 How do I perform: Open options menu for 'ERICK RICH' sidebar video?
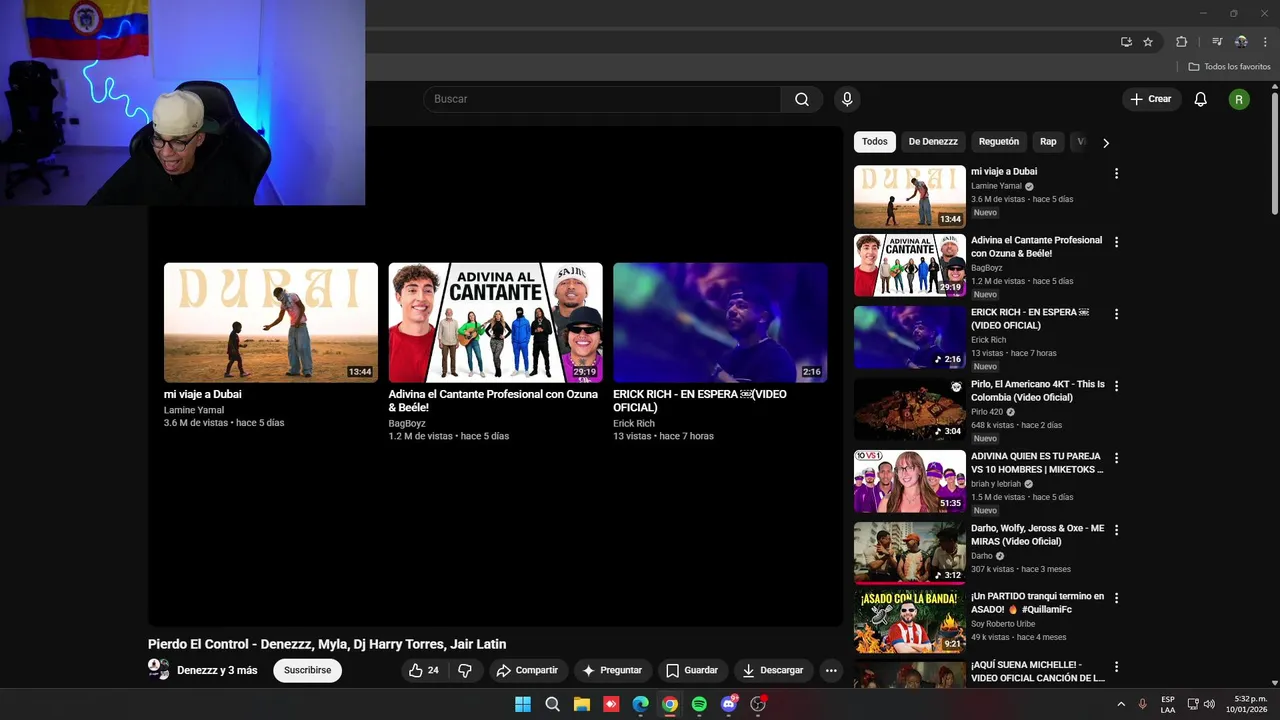click(1116, 314)
